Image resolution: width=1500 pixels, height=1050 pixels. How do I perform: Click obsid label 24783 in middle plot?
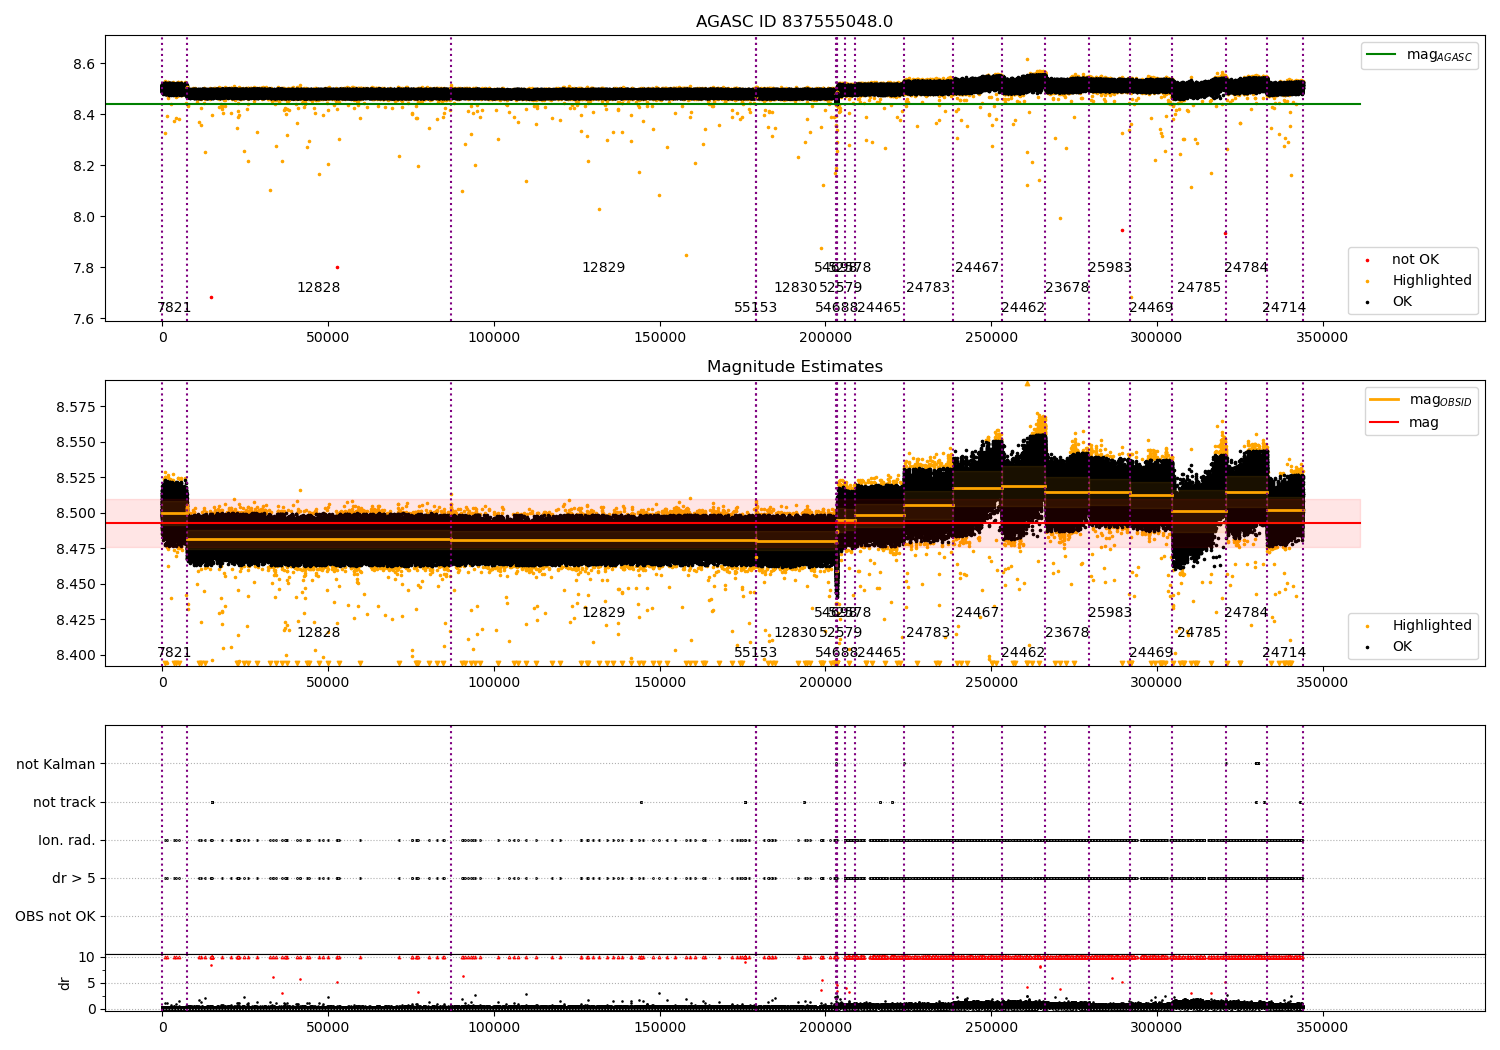928,633
